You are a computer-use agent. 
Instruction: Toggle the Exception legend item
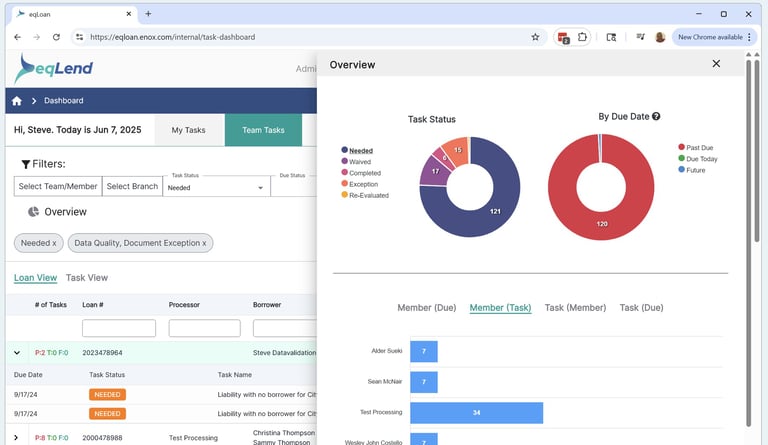click(x=360, y=184)
